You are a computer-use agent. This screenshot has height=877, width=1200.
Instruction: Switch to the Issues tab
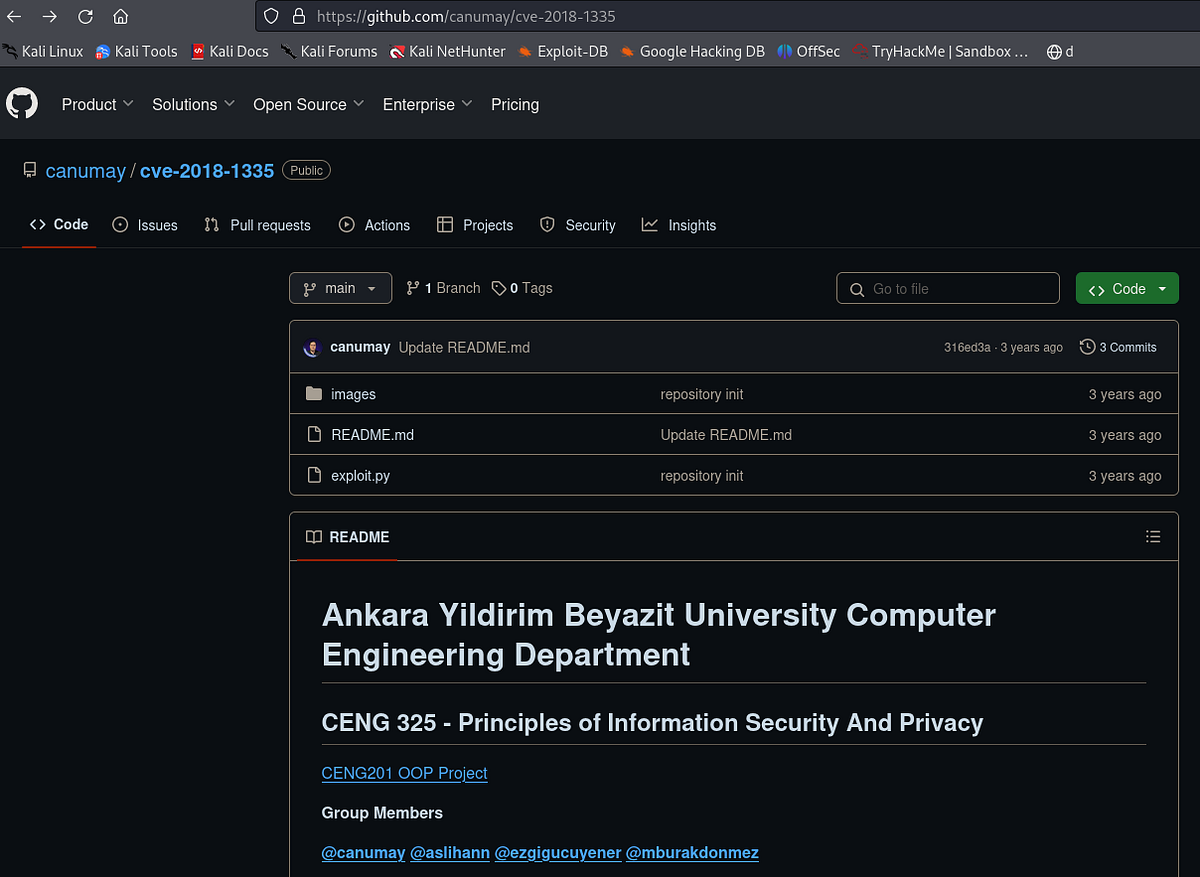coord(145,225)
